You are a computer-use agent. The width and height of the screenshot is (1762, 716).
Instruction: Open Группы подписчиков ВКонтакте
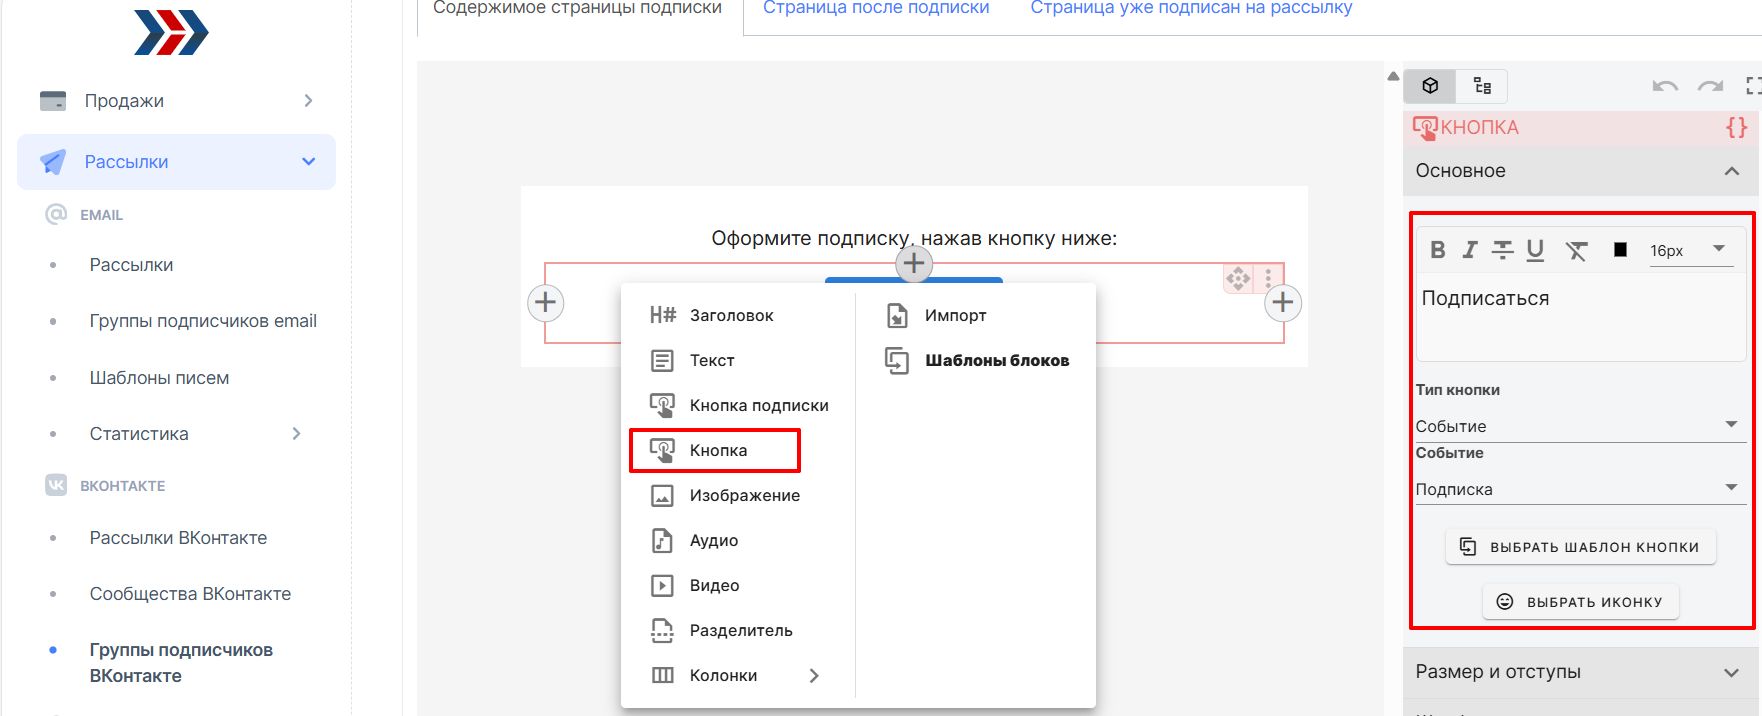(x=181, y=663)
